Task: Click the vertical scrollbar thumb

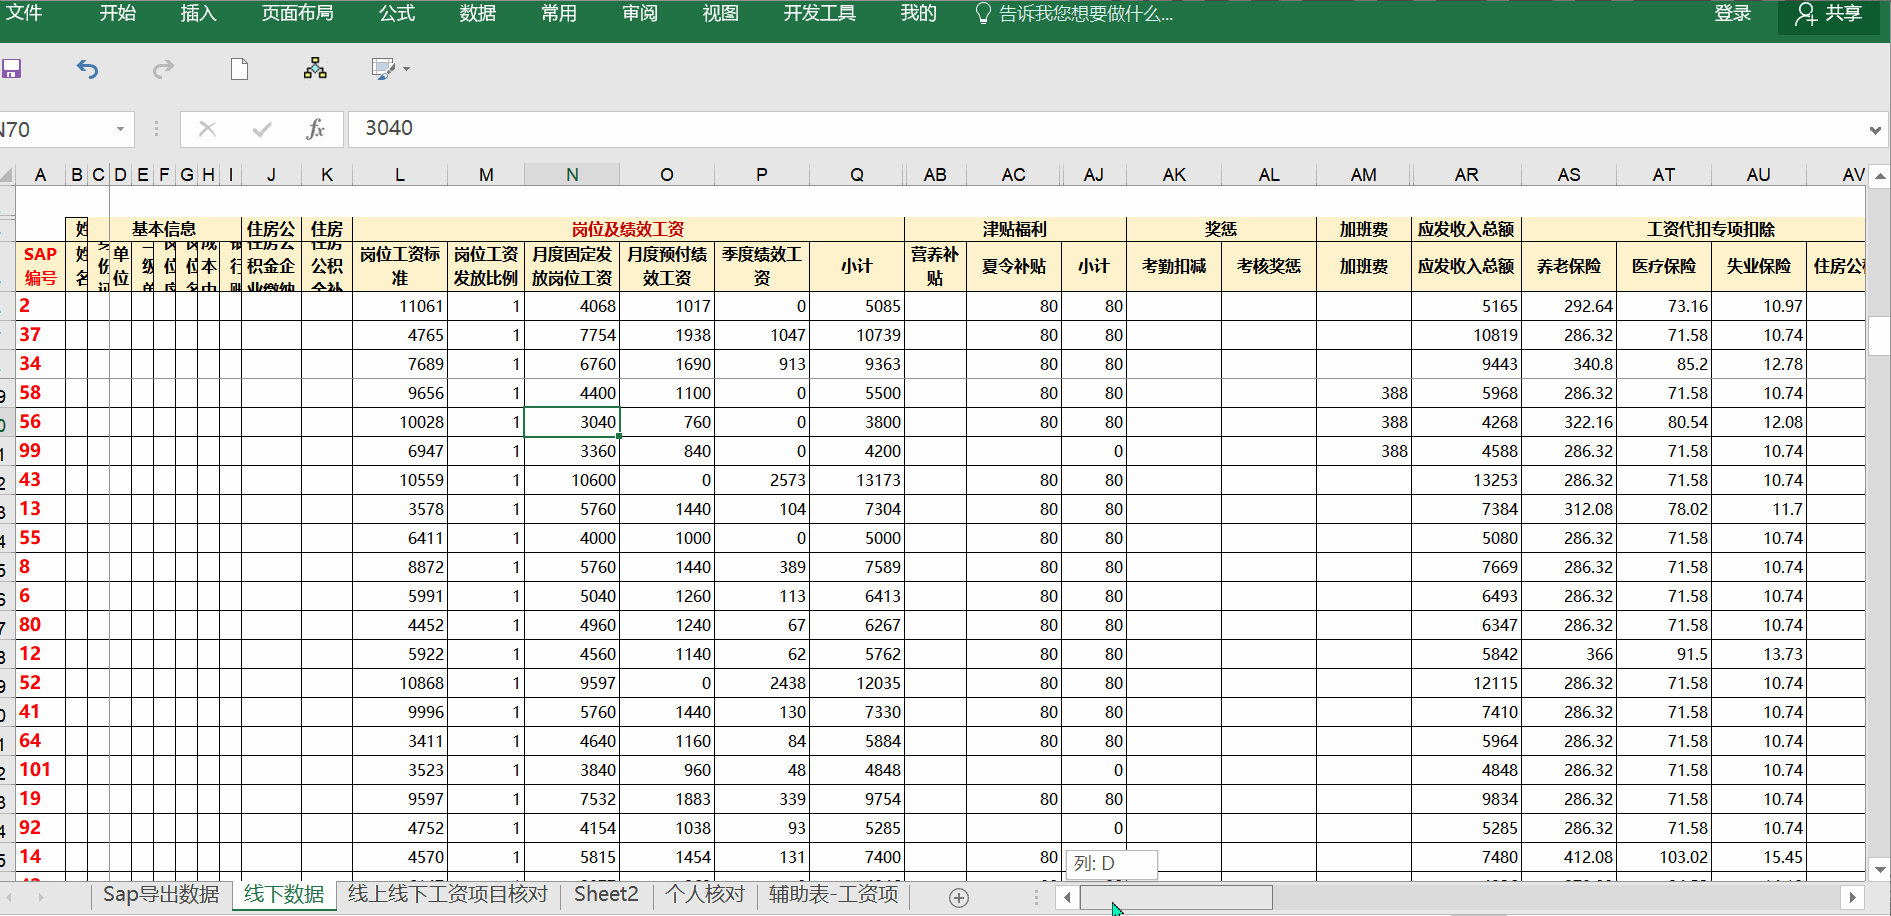Action: click(x=1880, y=336)
